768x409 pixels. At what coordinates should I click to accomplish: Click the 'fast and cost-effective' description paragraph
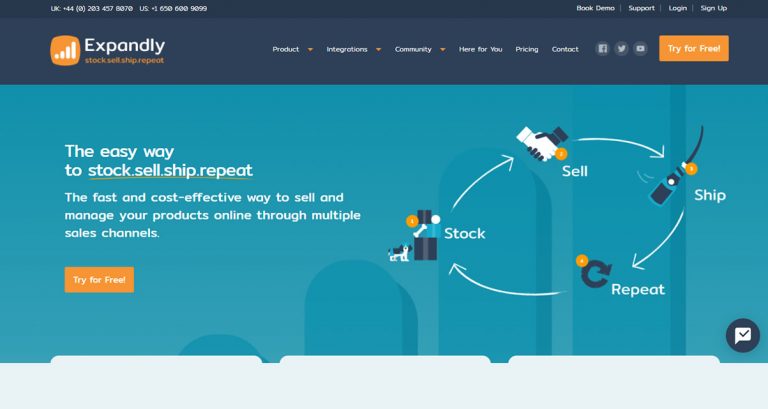[213, 215]
